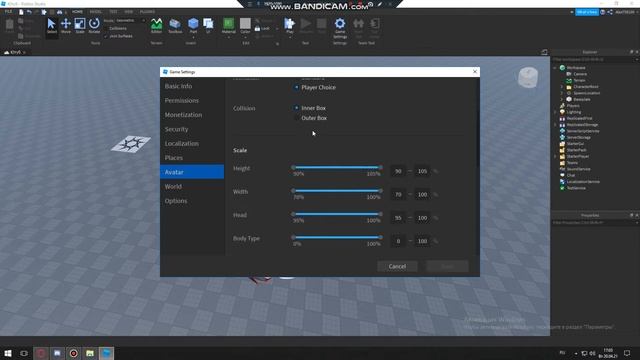Open the FILE menu
Screen dimensions: 640x360
coord(8,12)
